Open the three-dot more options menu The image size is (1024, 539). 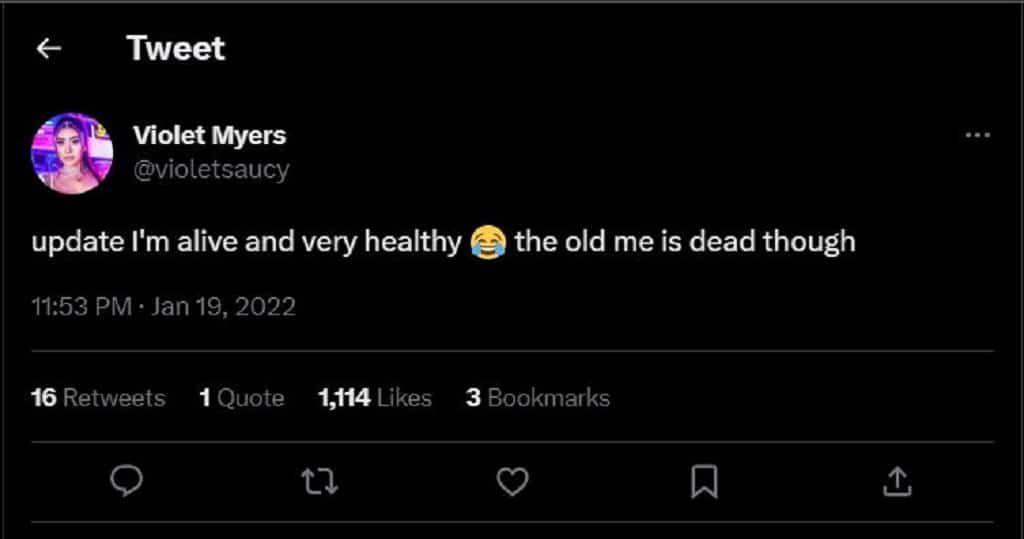tap(977, 136)
